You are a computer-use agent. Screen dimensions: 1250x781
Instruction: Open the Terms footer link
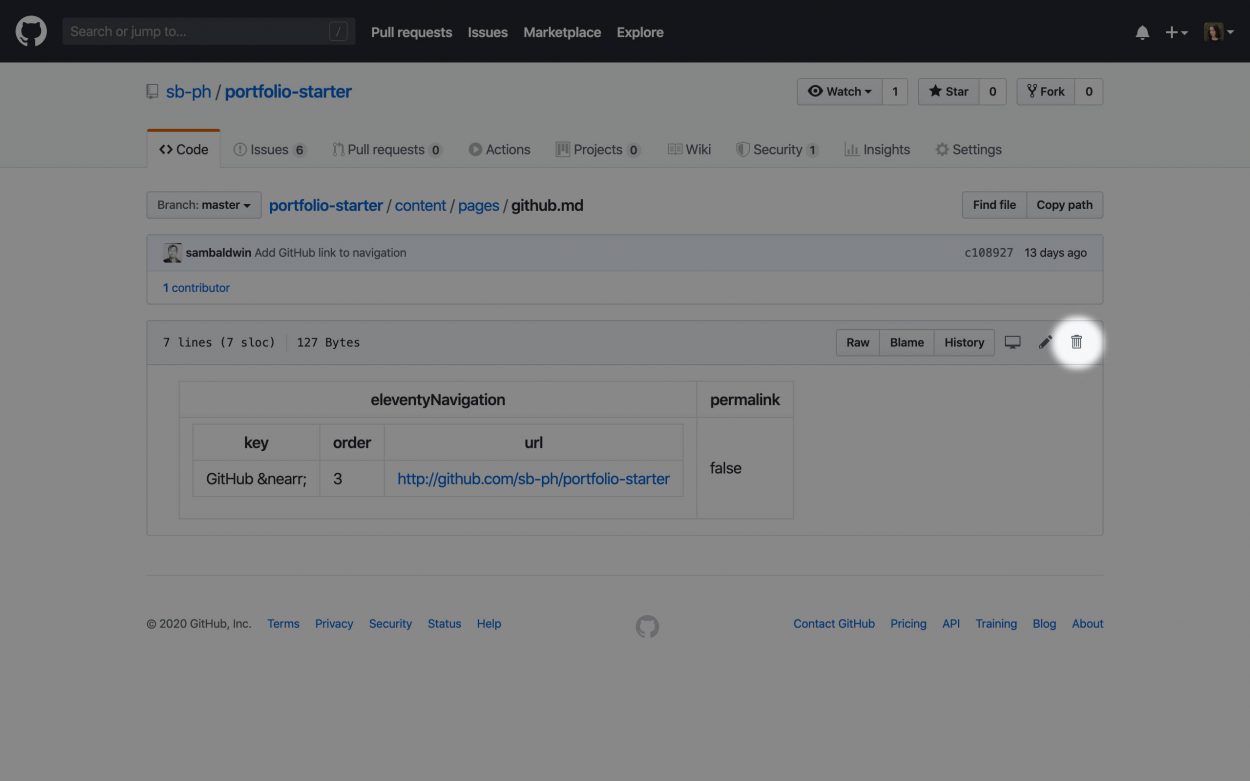283,624
